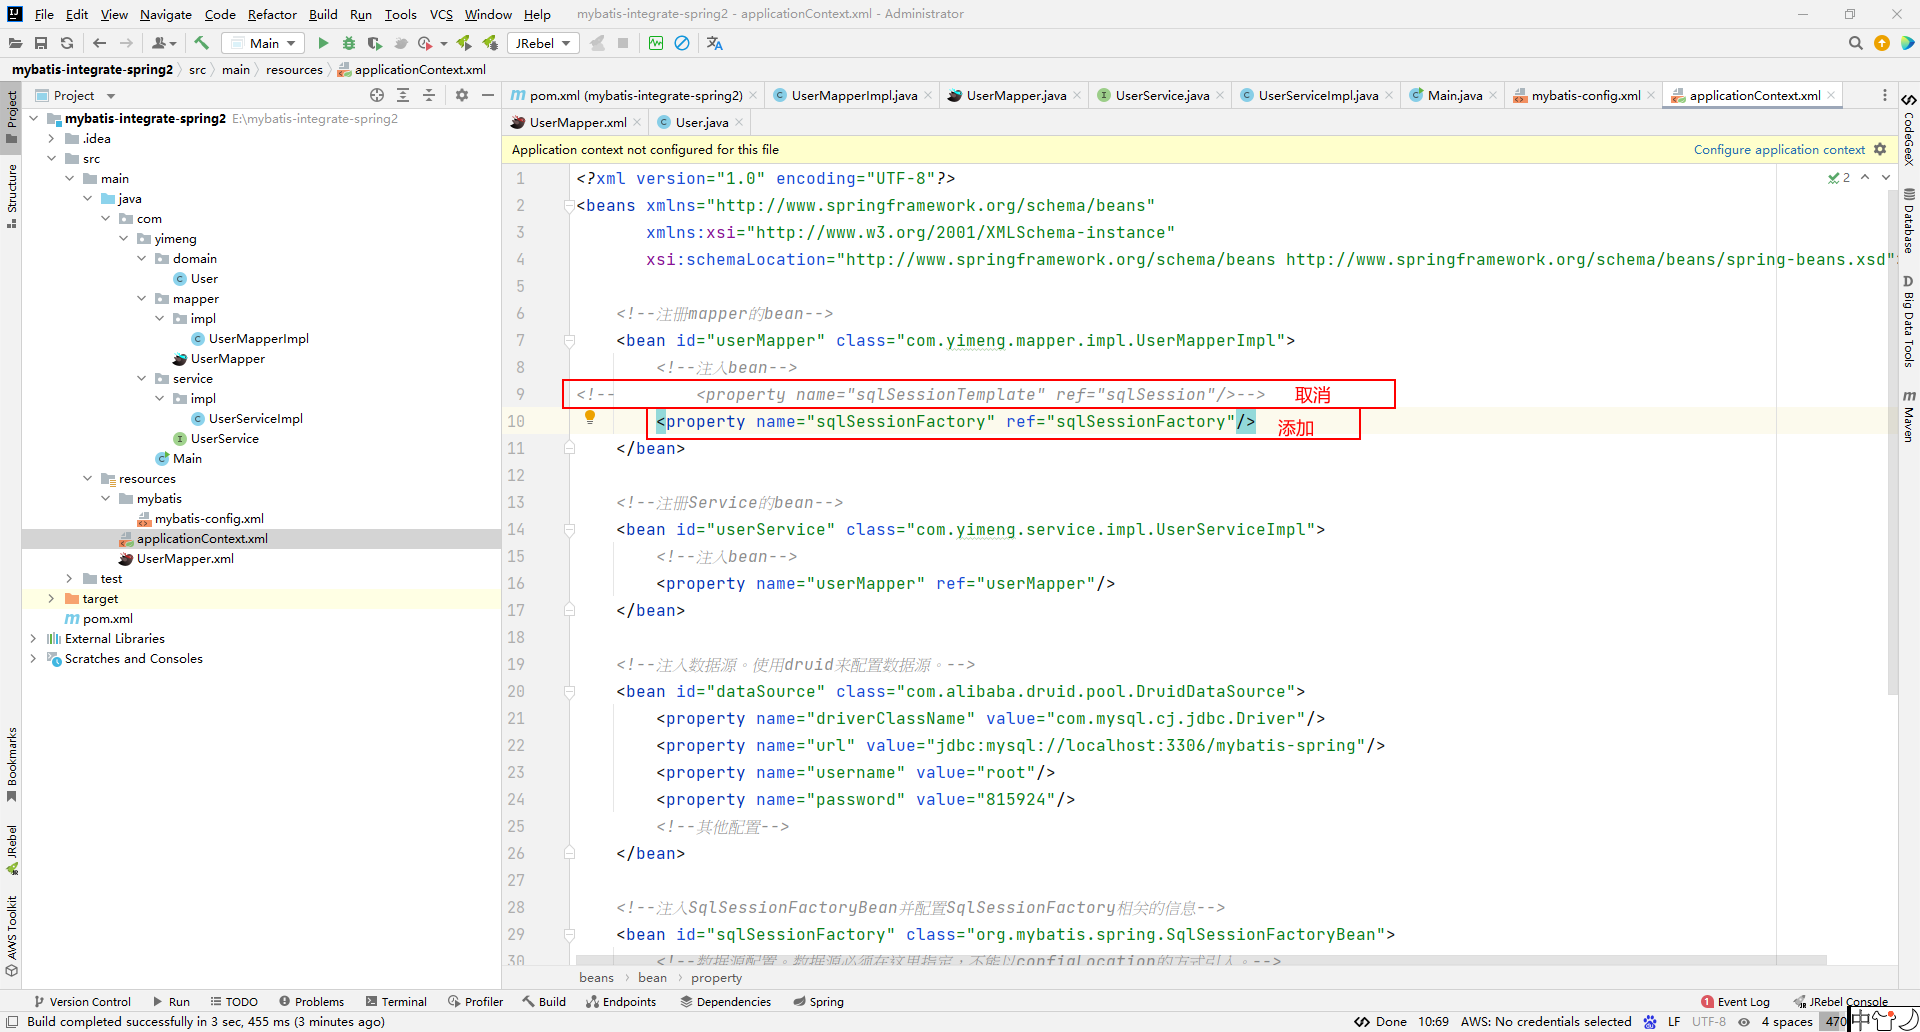Click the blue no-entry circle toolbar icon

tap(682, 43)
